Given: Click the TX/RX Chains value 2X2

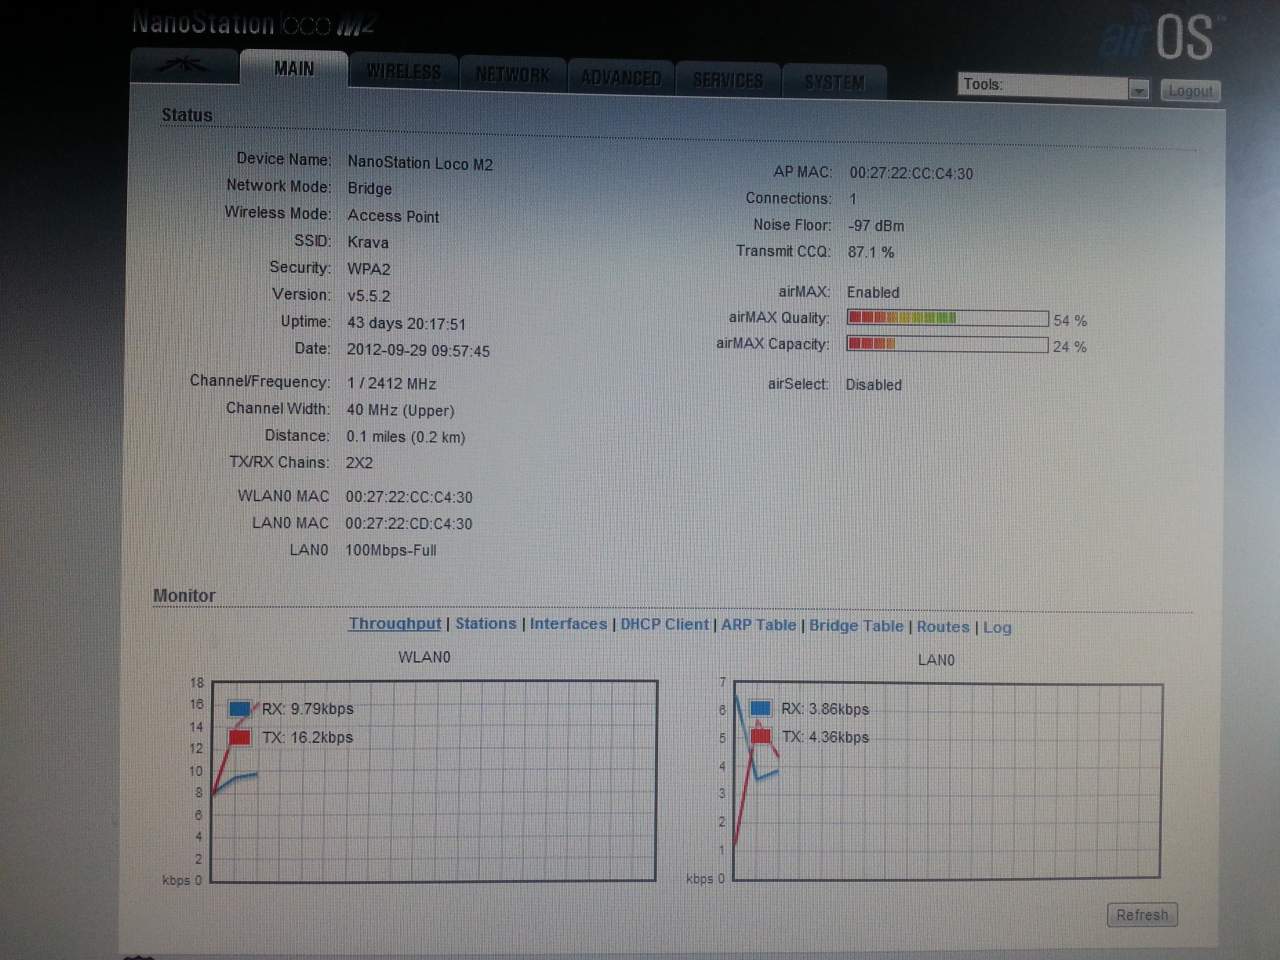Looking at the screenshot, I should pos(359,463).
